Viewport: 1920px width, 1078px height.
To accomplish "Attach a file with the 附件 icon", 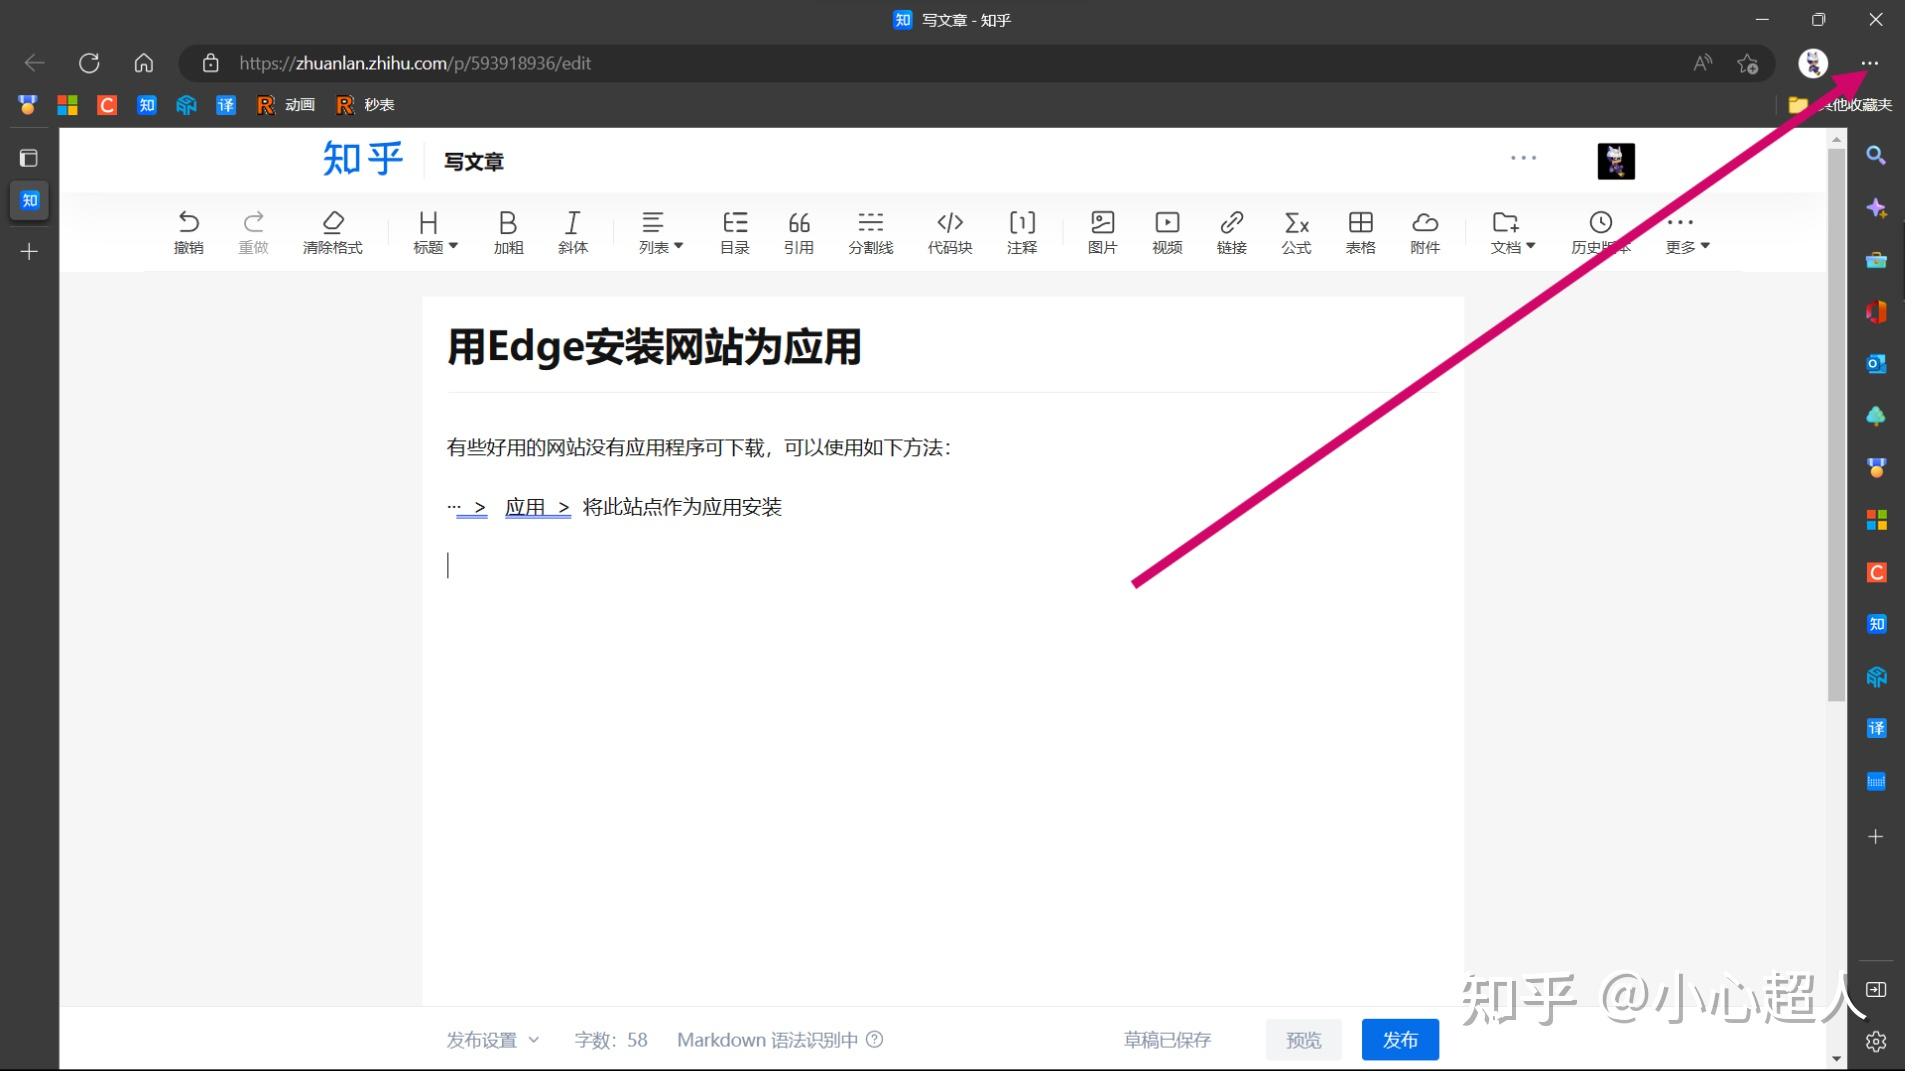I will [1424, 231].
